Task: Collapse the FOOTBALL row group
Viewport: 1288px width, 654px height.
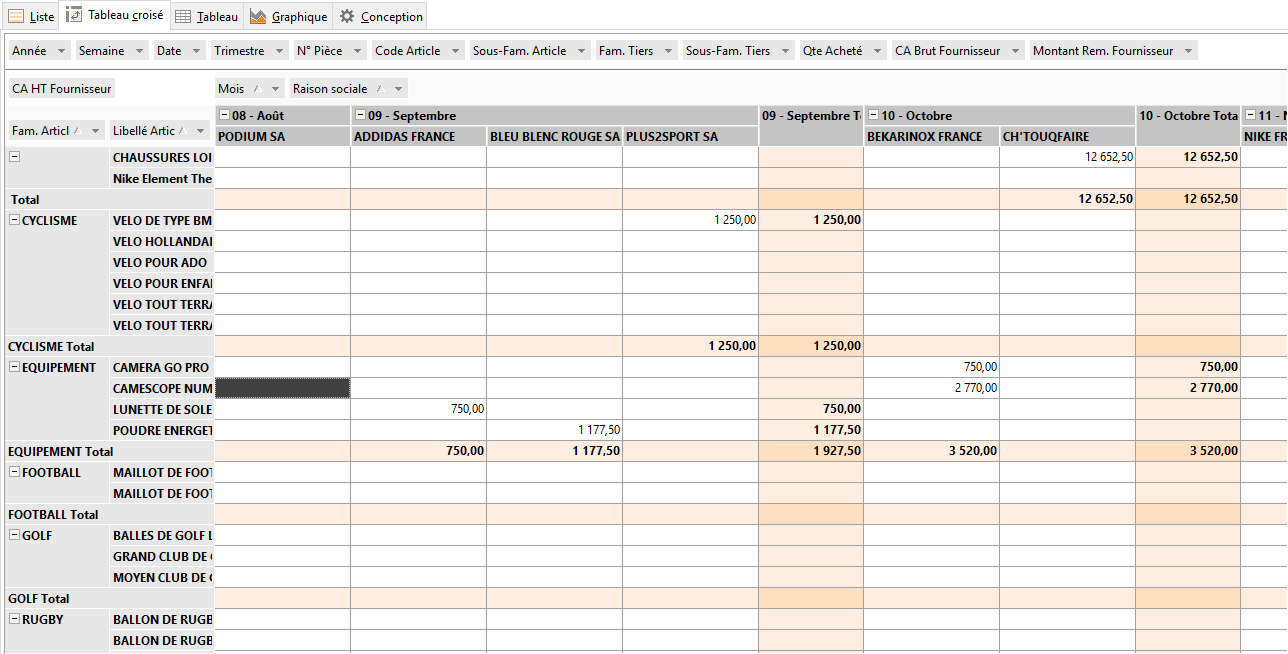Action: pos(15,472)
